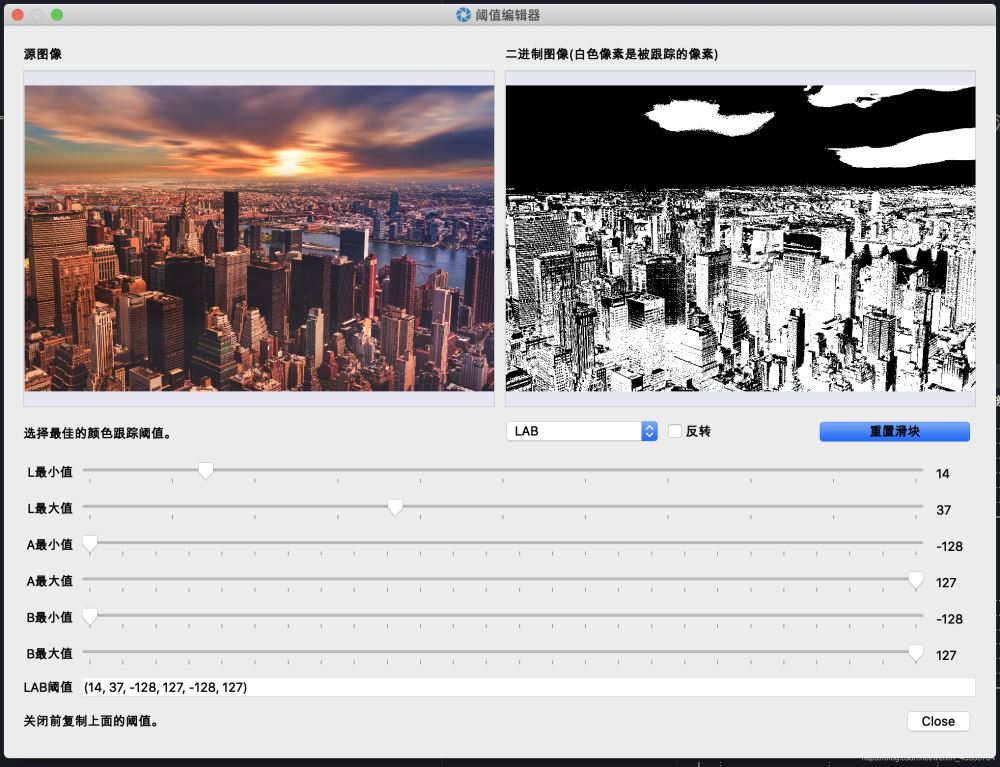The height and width of the screenshot is (767, 1000).
Task: Click the B最小值 value -128
Action: (x=949, y=619)
